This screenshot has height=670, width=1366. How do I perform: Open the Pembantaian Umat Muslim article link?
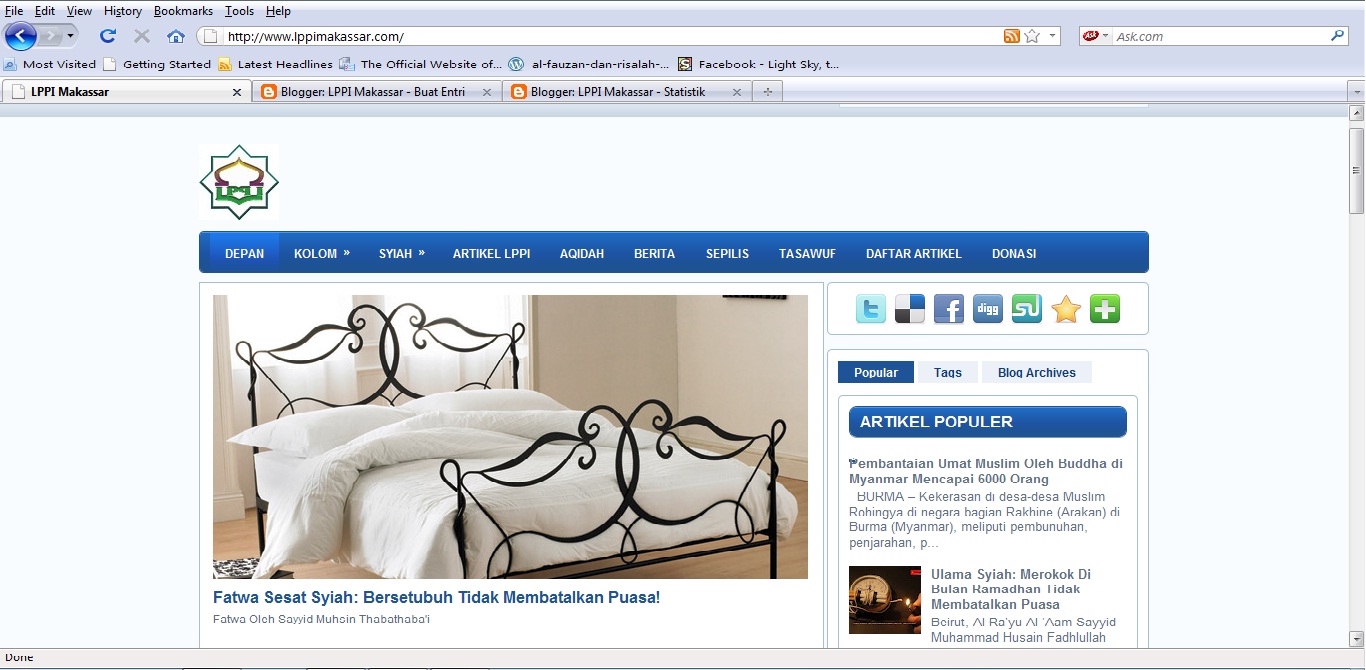tap(986, 471)
